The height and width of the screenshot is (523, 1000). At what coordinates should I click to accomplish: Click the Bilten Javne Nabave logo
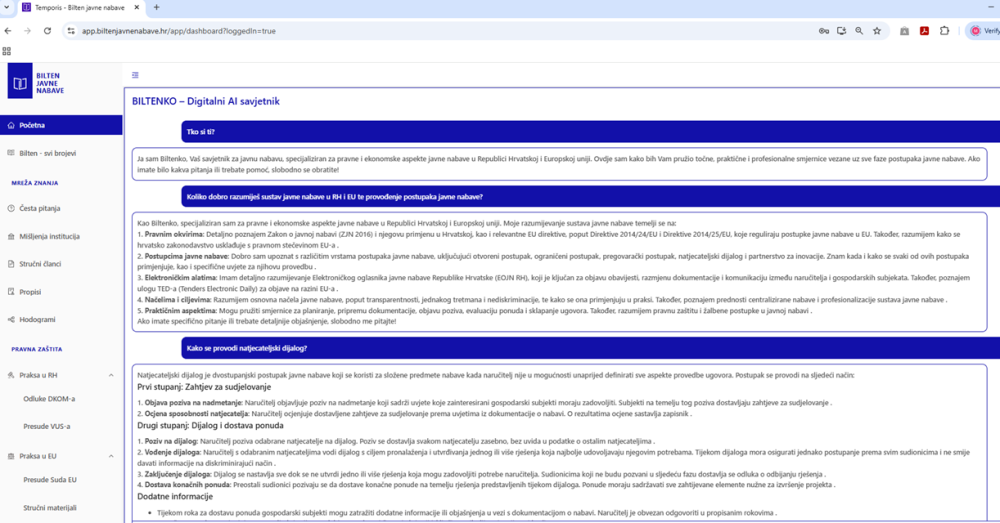coord(37,83)
